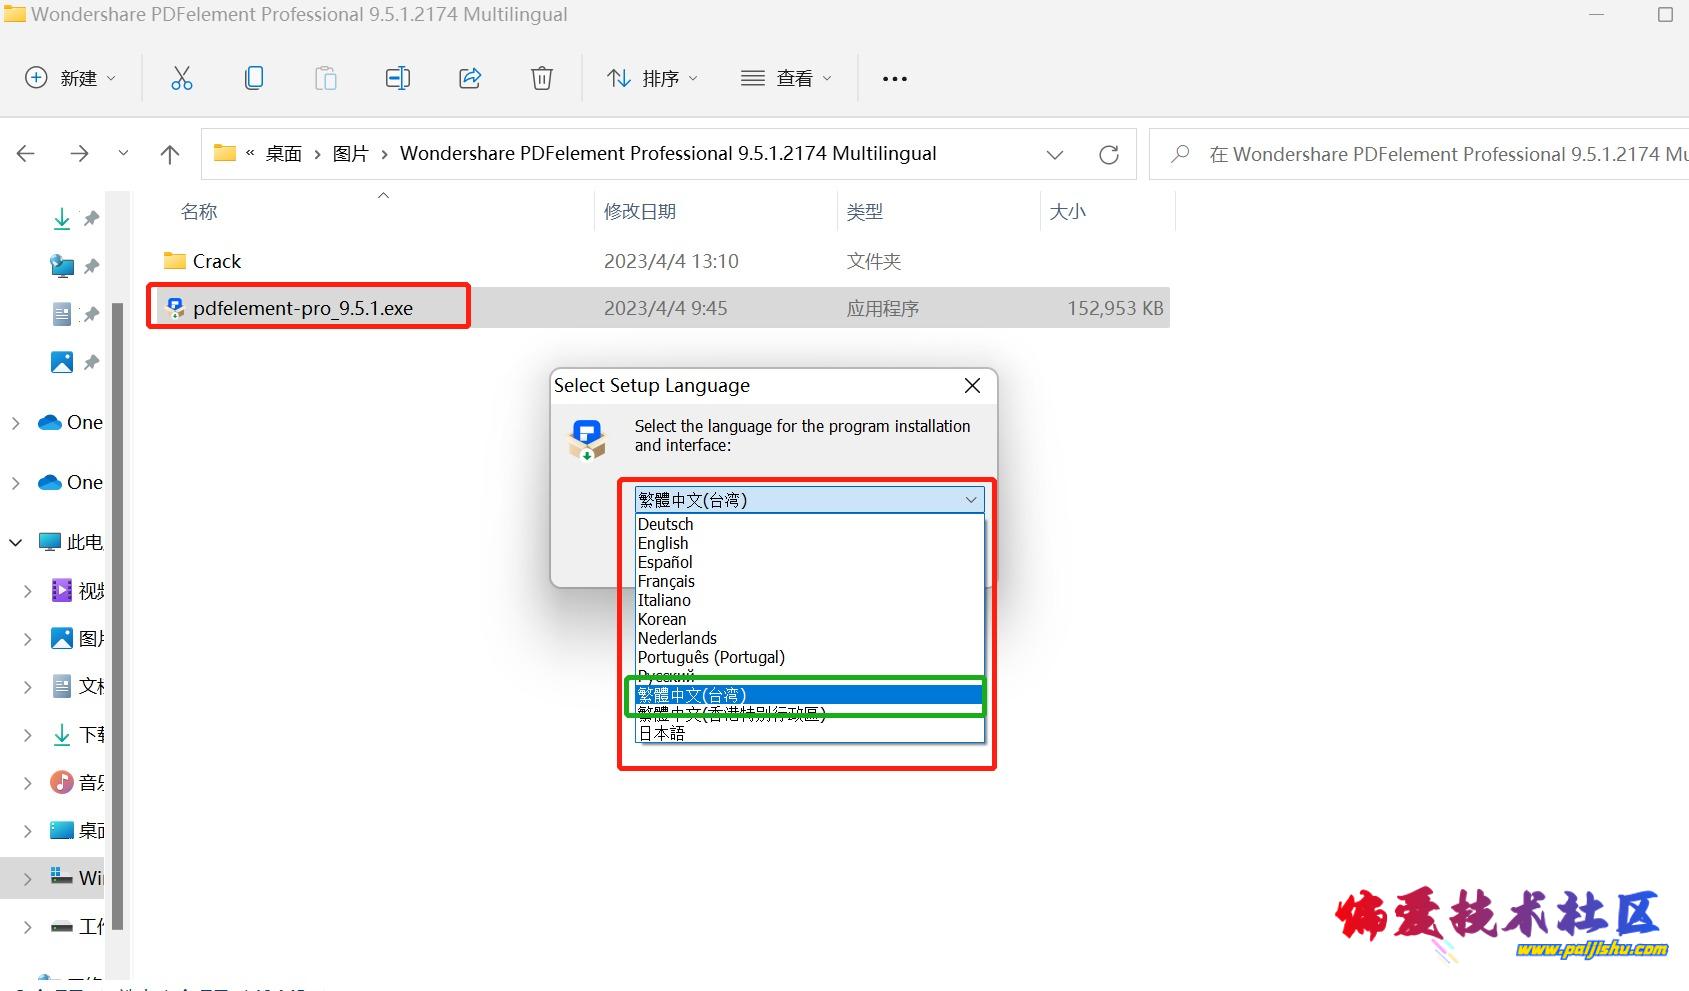Choose Korean from language list
The width and height of the screenshot is (1689, 991).
point(810,619)
